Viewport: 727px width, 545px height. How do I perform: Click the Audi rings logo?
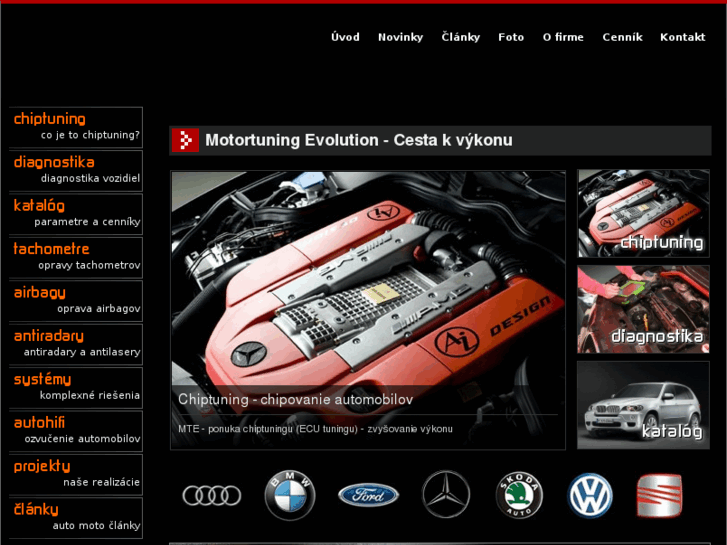click(x=211, y=495)
